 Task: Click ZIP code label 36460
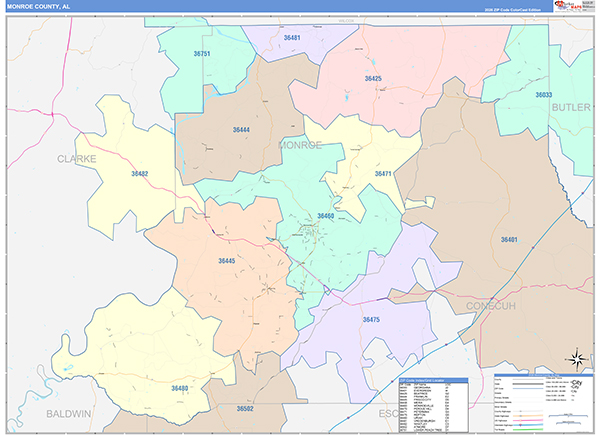[x=326, y=216]
